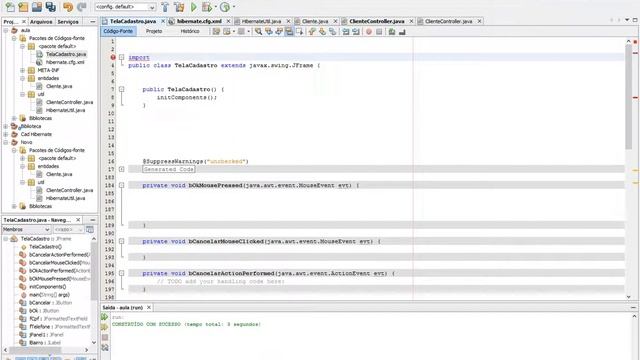640x360 pixels.
Task: Click the Build Project hammer icon
Action: tap(165, 7)
